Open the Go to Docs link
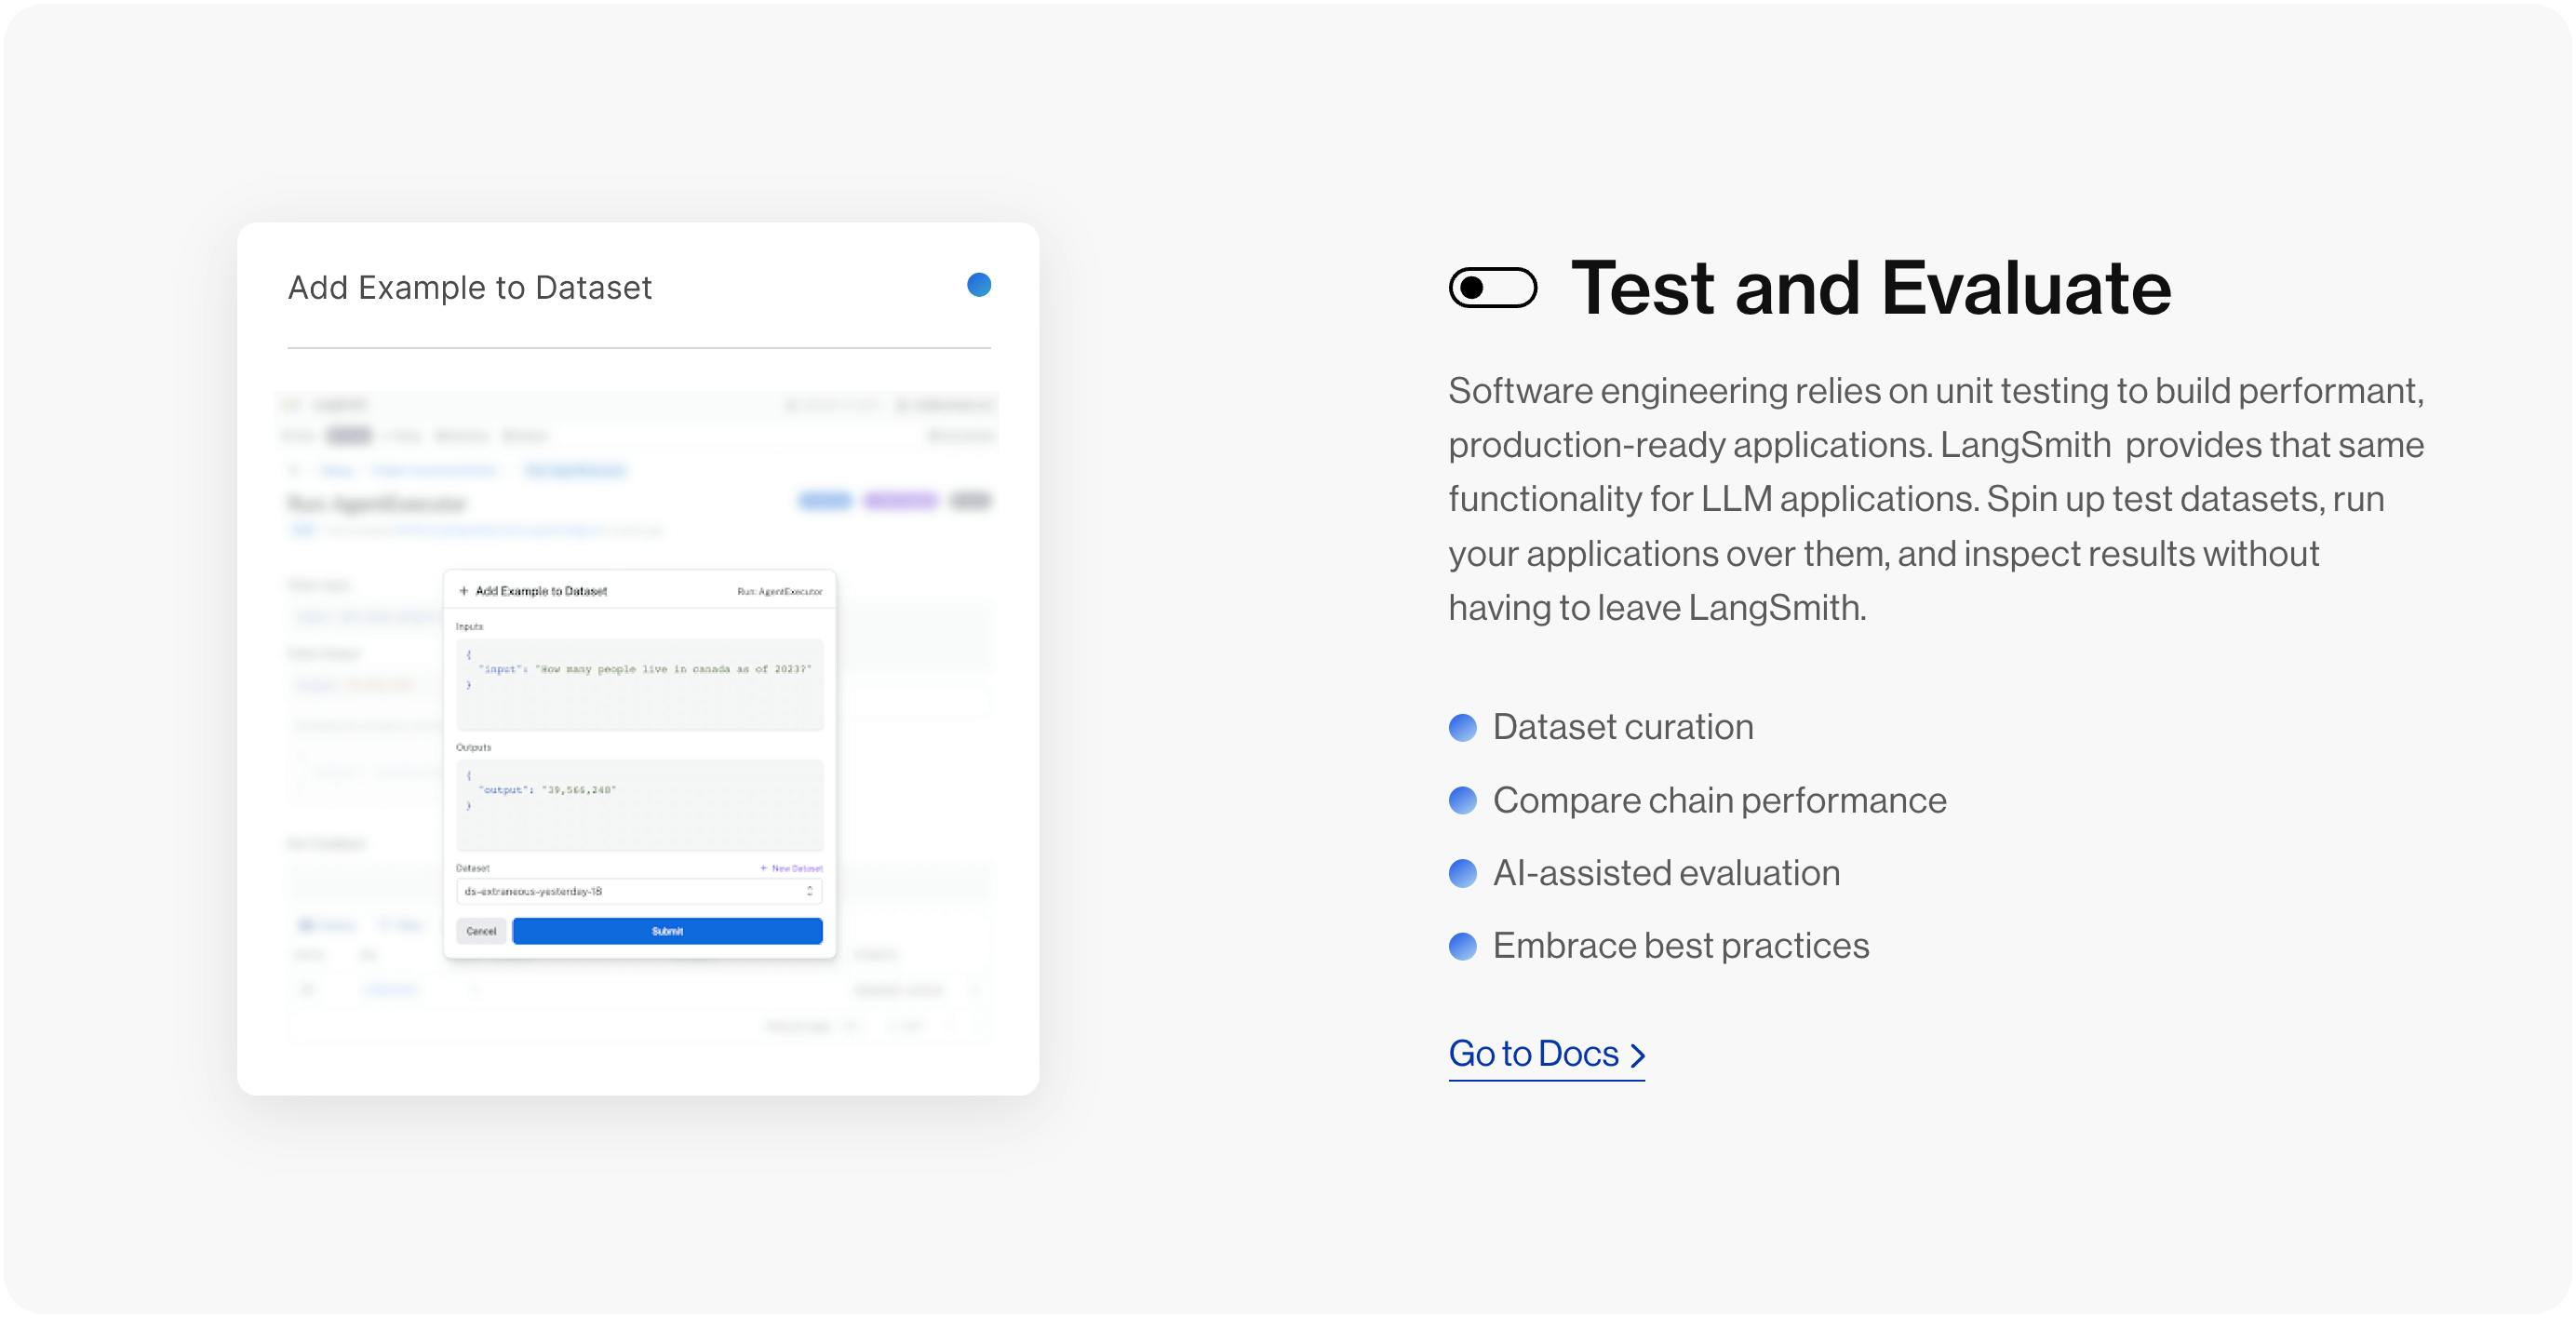 (x=1546, y=1054)
